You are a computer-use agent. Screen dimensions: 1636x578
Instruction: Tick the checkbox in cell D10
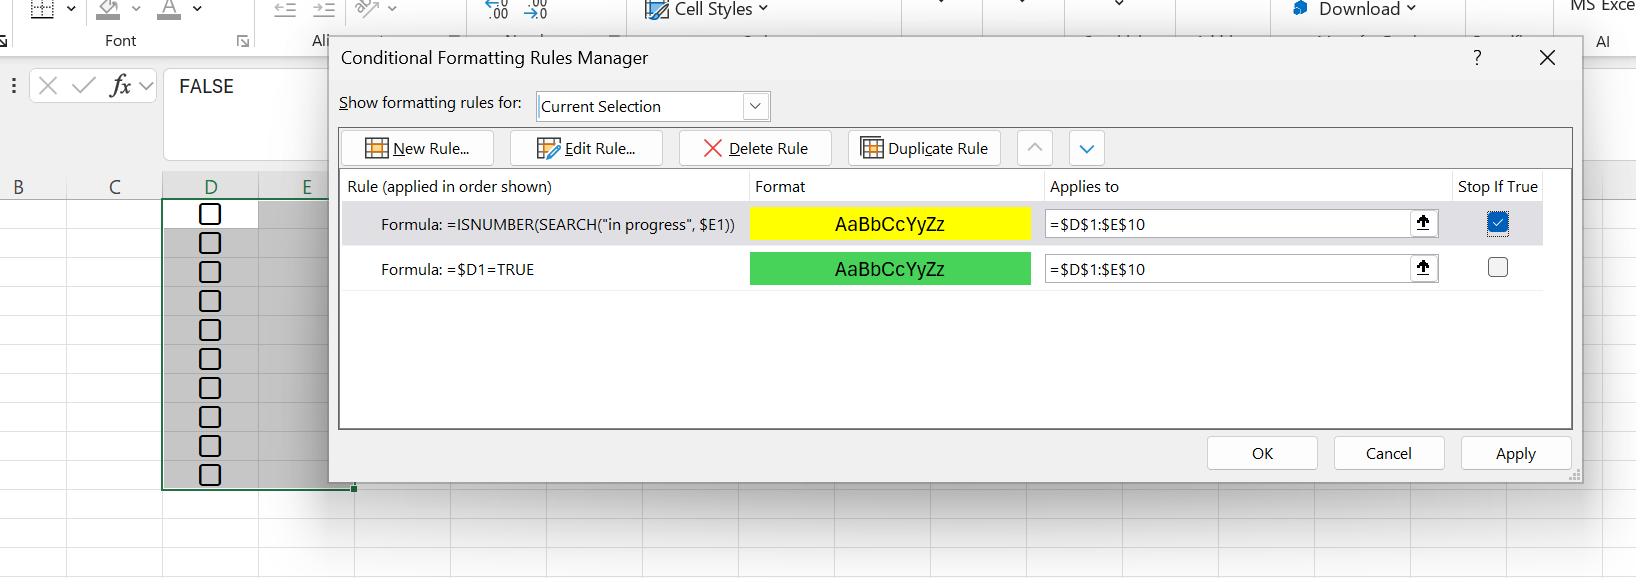pos(210,475)
